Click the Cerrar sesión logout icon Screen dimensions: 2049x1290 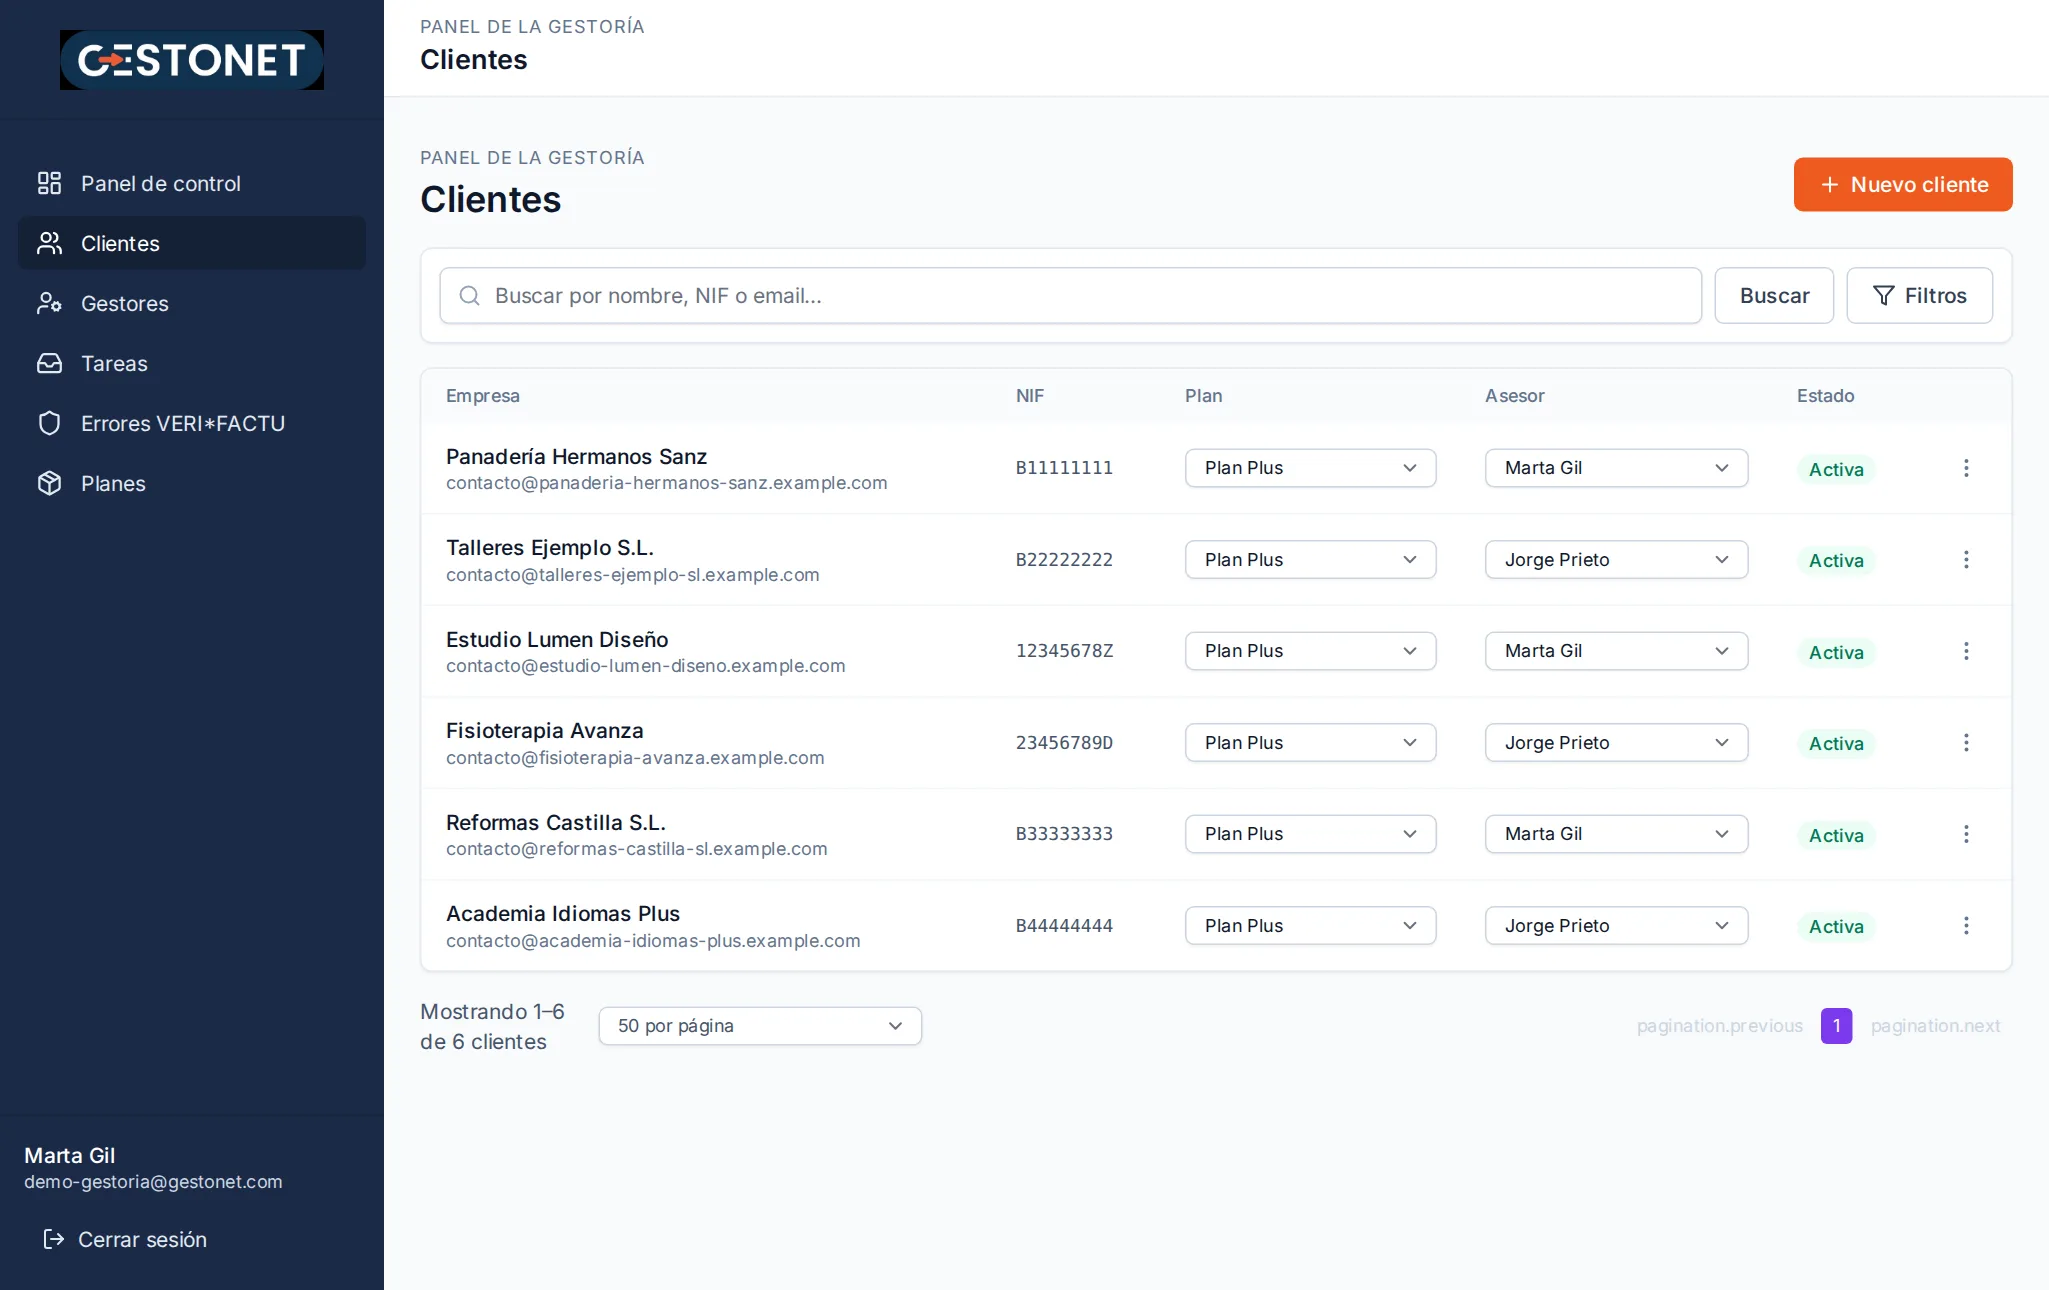pyautogui.click(x=53, y=1239)
